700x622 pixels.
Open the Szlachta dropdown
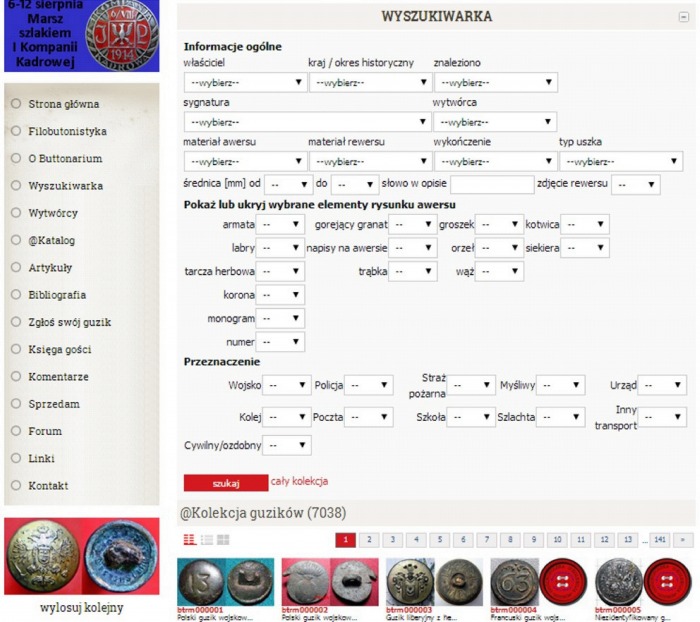561,417
